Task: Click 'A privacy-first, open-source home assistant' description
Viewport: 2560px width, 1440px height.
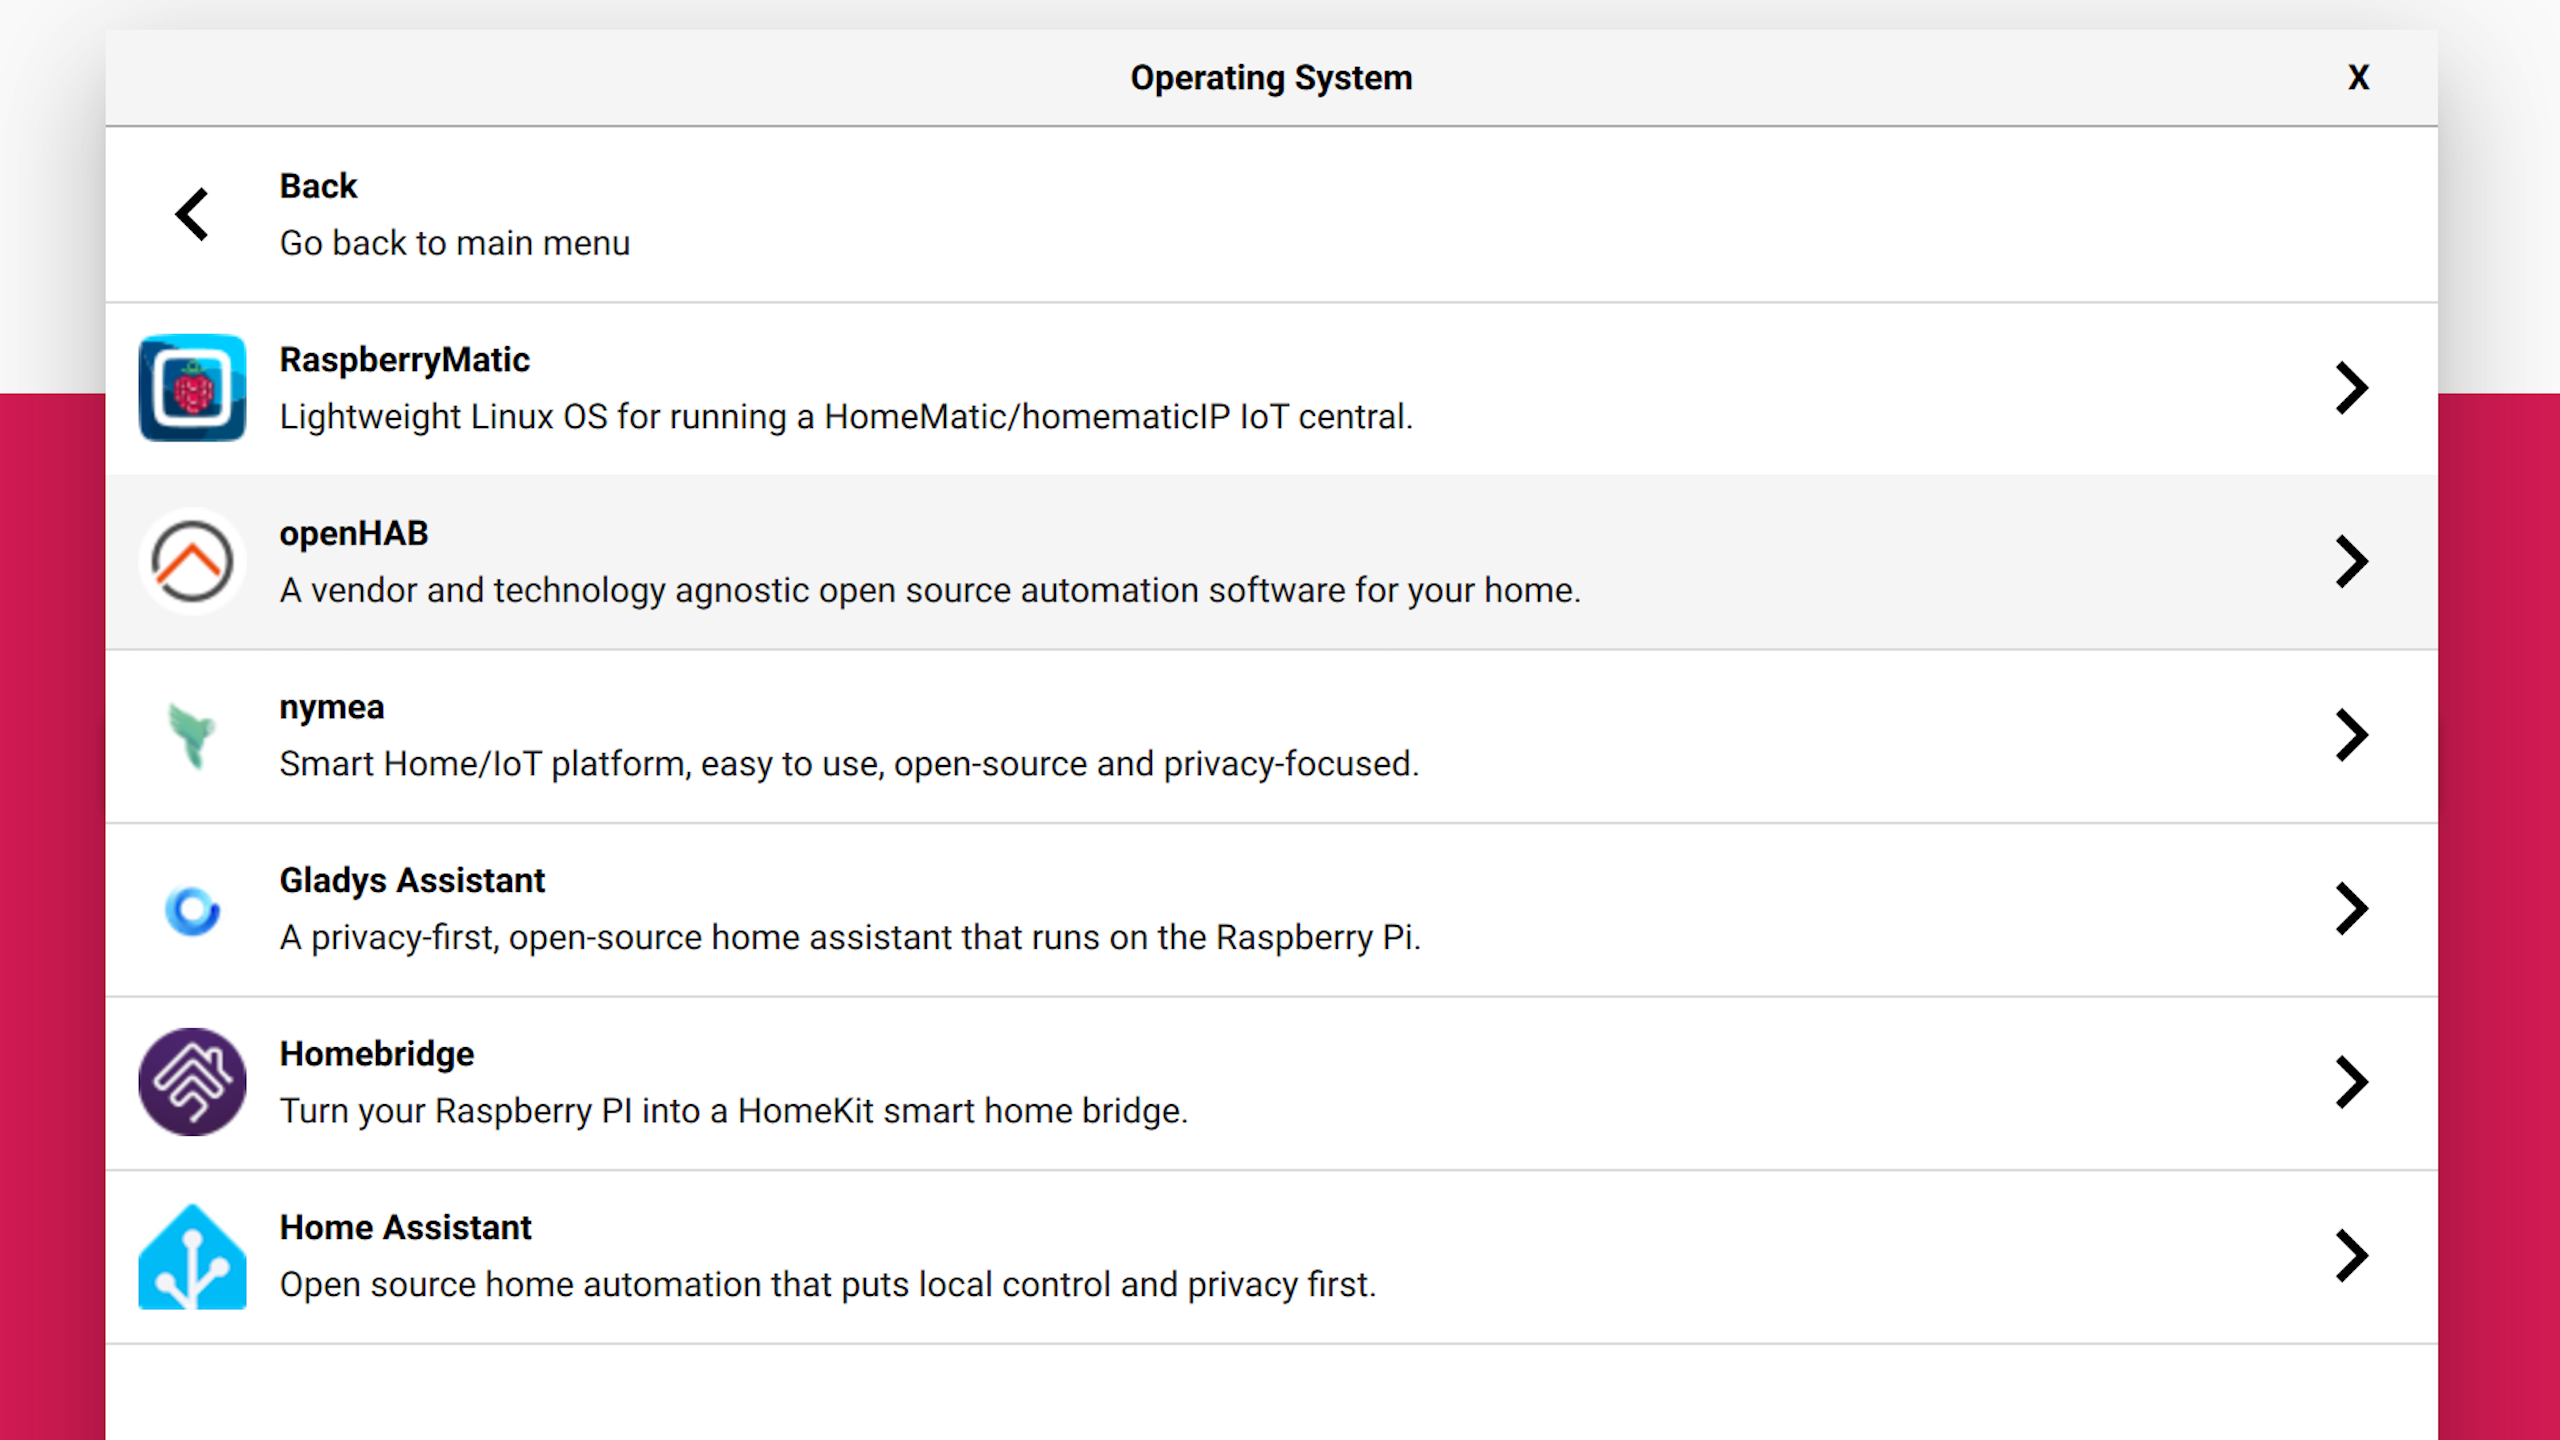Action: (x=850, y=937)
